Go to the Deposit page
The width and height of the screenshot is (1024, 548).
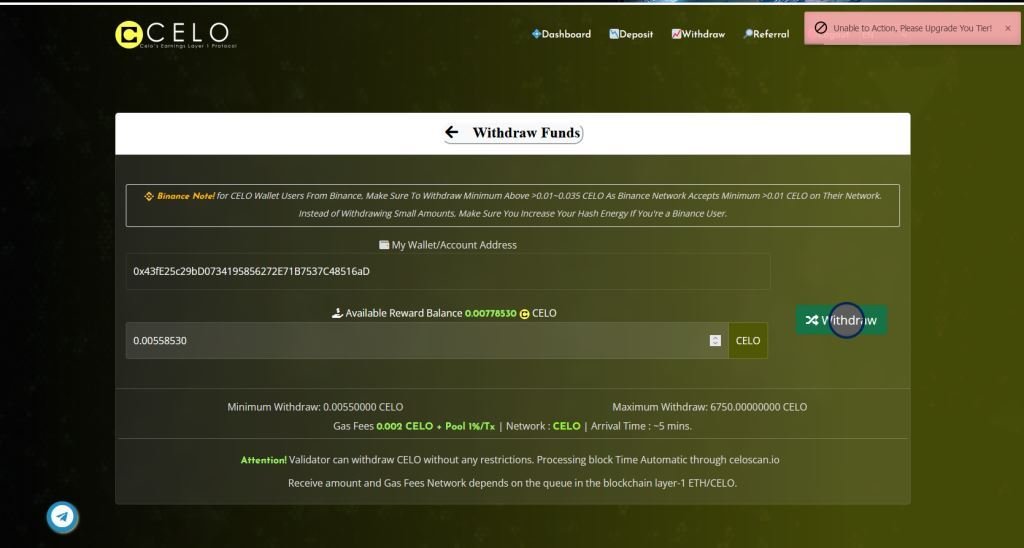click(631, 34)
